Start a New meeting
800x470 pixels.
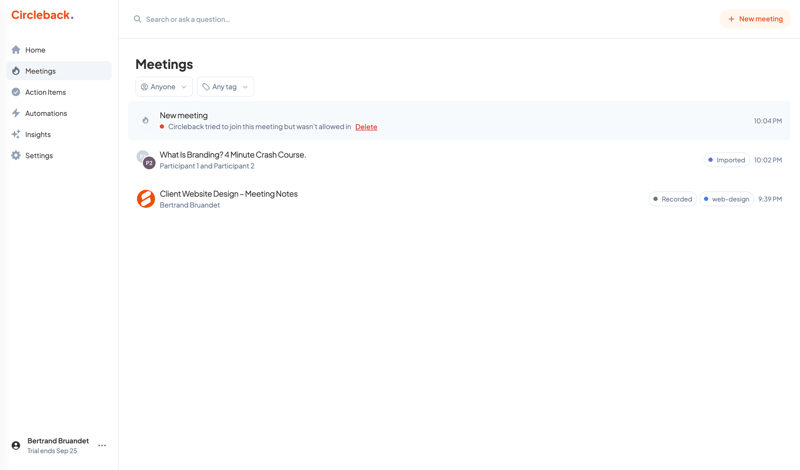pos(755,19)
